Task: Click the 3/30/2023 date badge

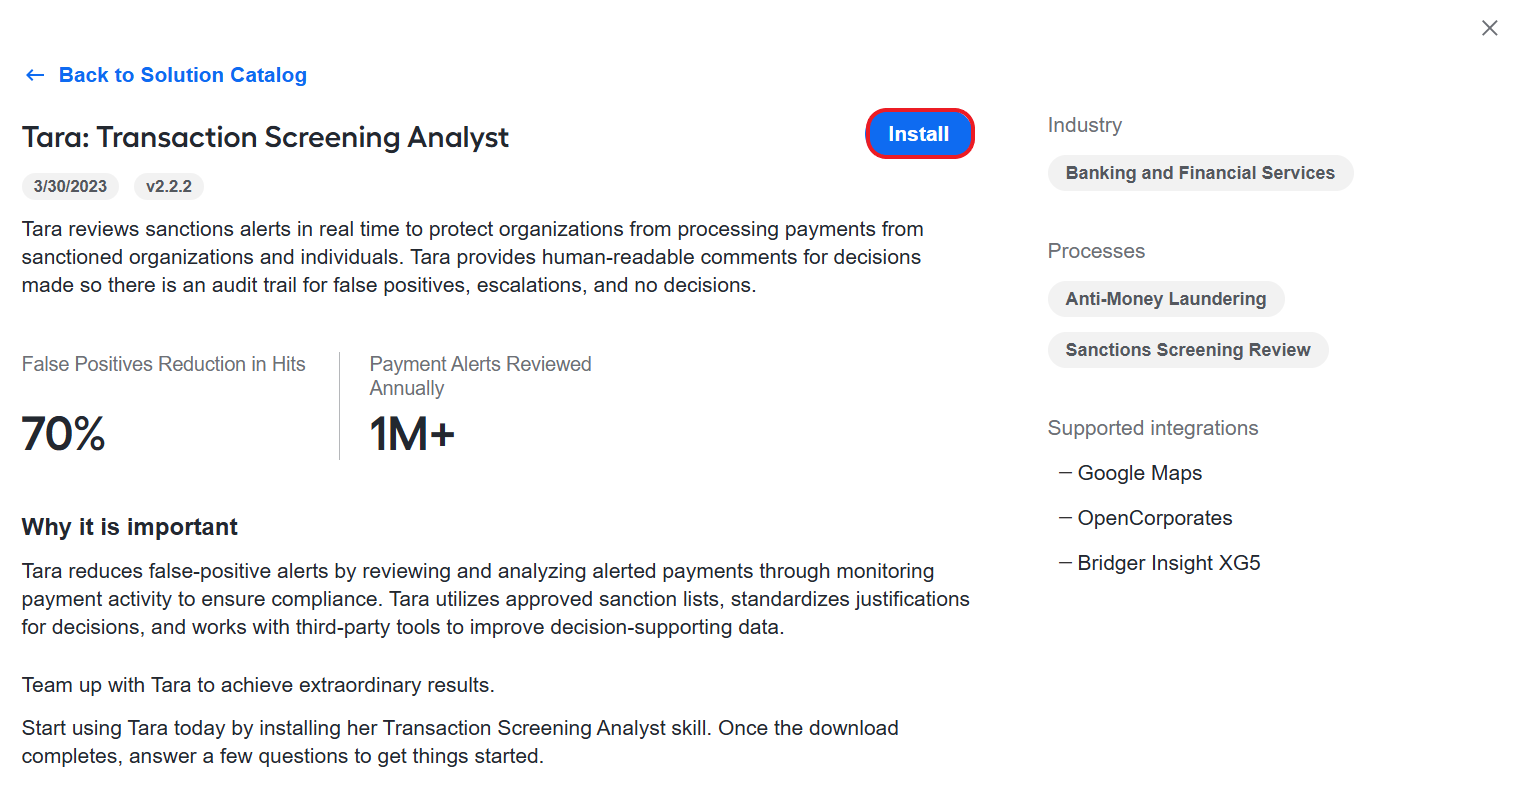Action: pyautogui.click(x=70, y=186)
